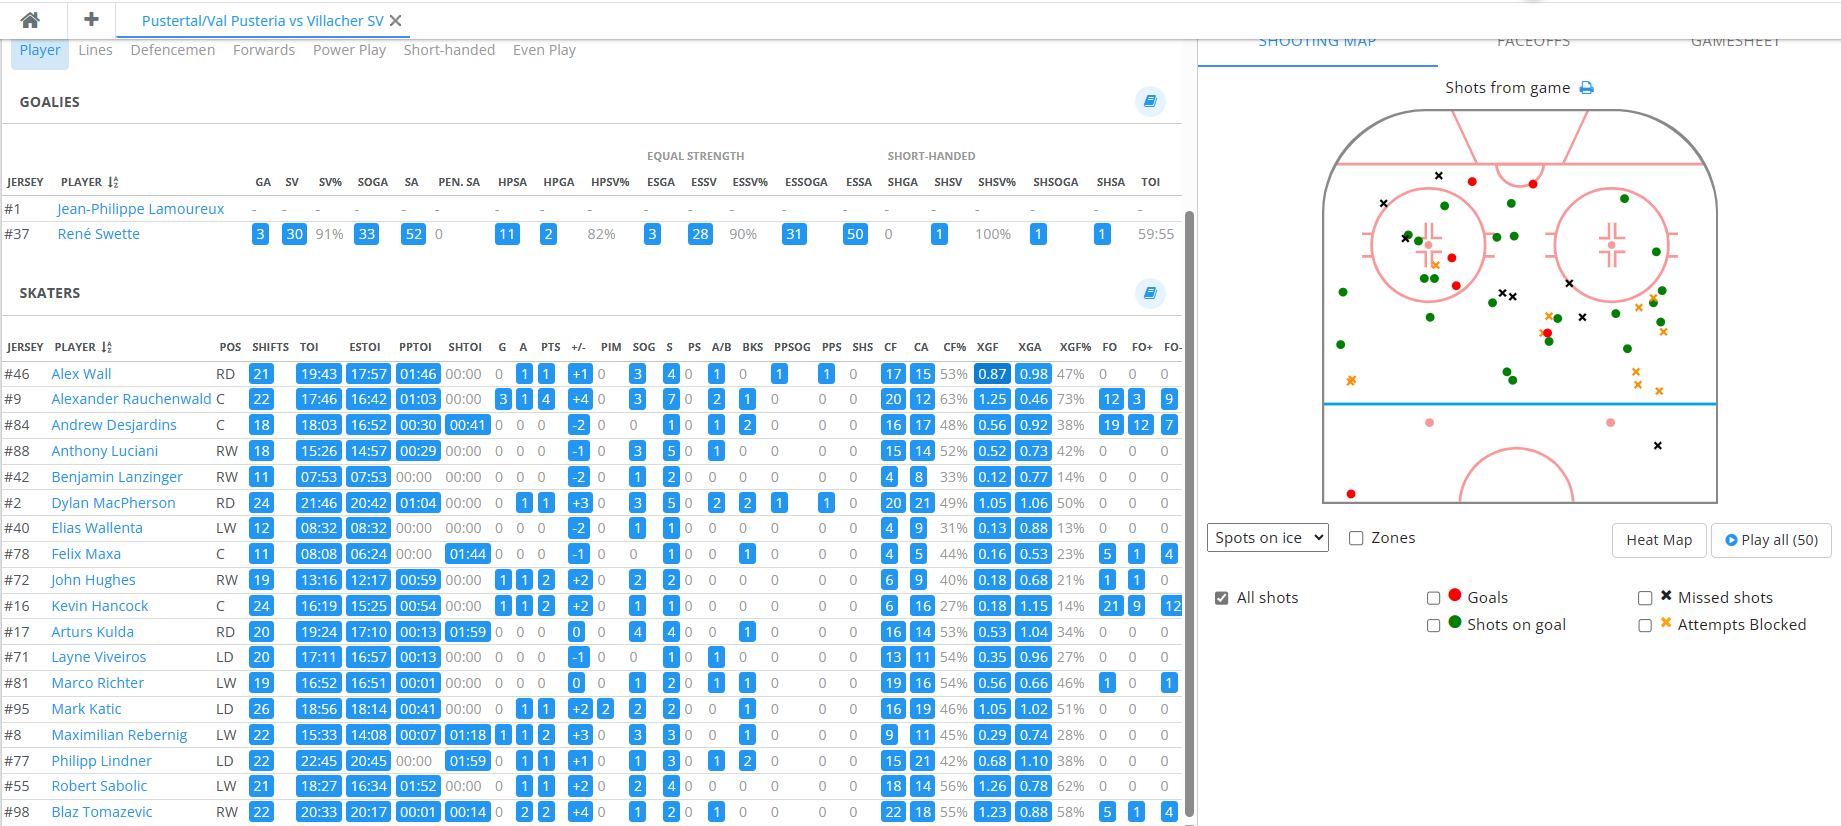
Task: Click the Goalies section book icon
Action: pyautogui.click(x=1150, y=101)
